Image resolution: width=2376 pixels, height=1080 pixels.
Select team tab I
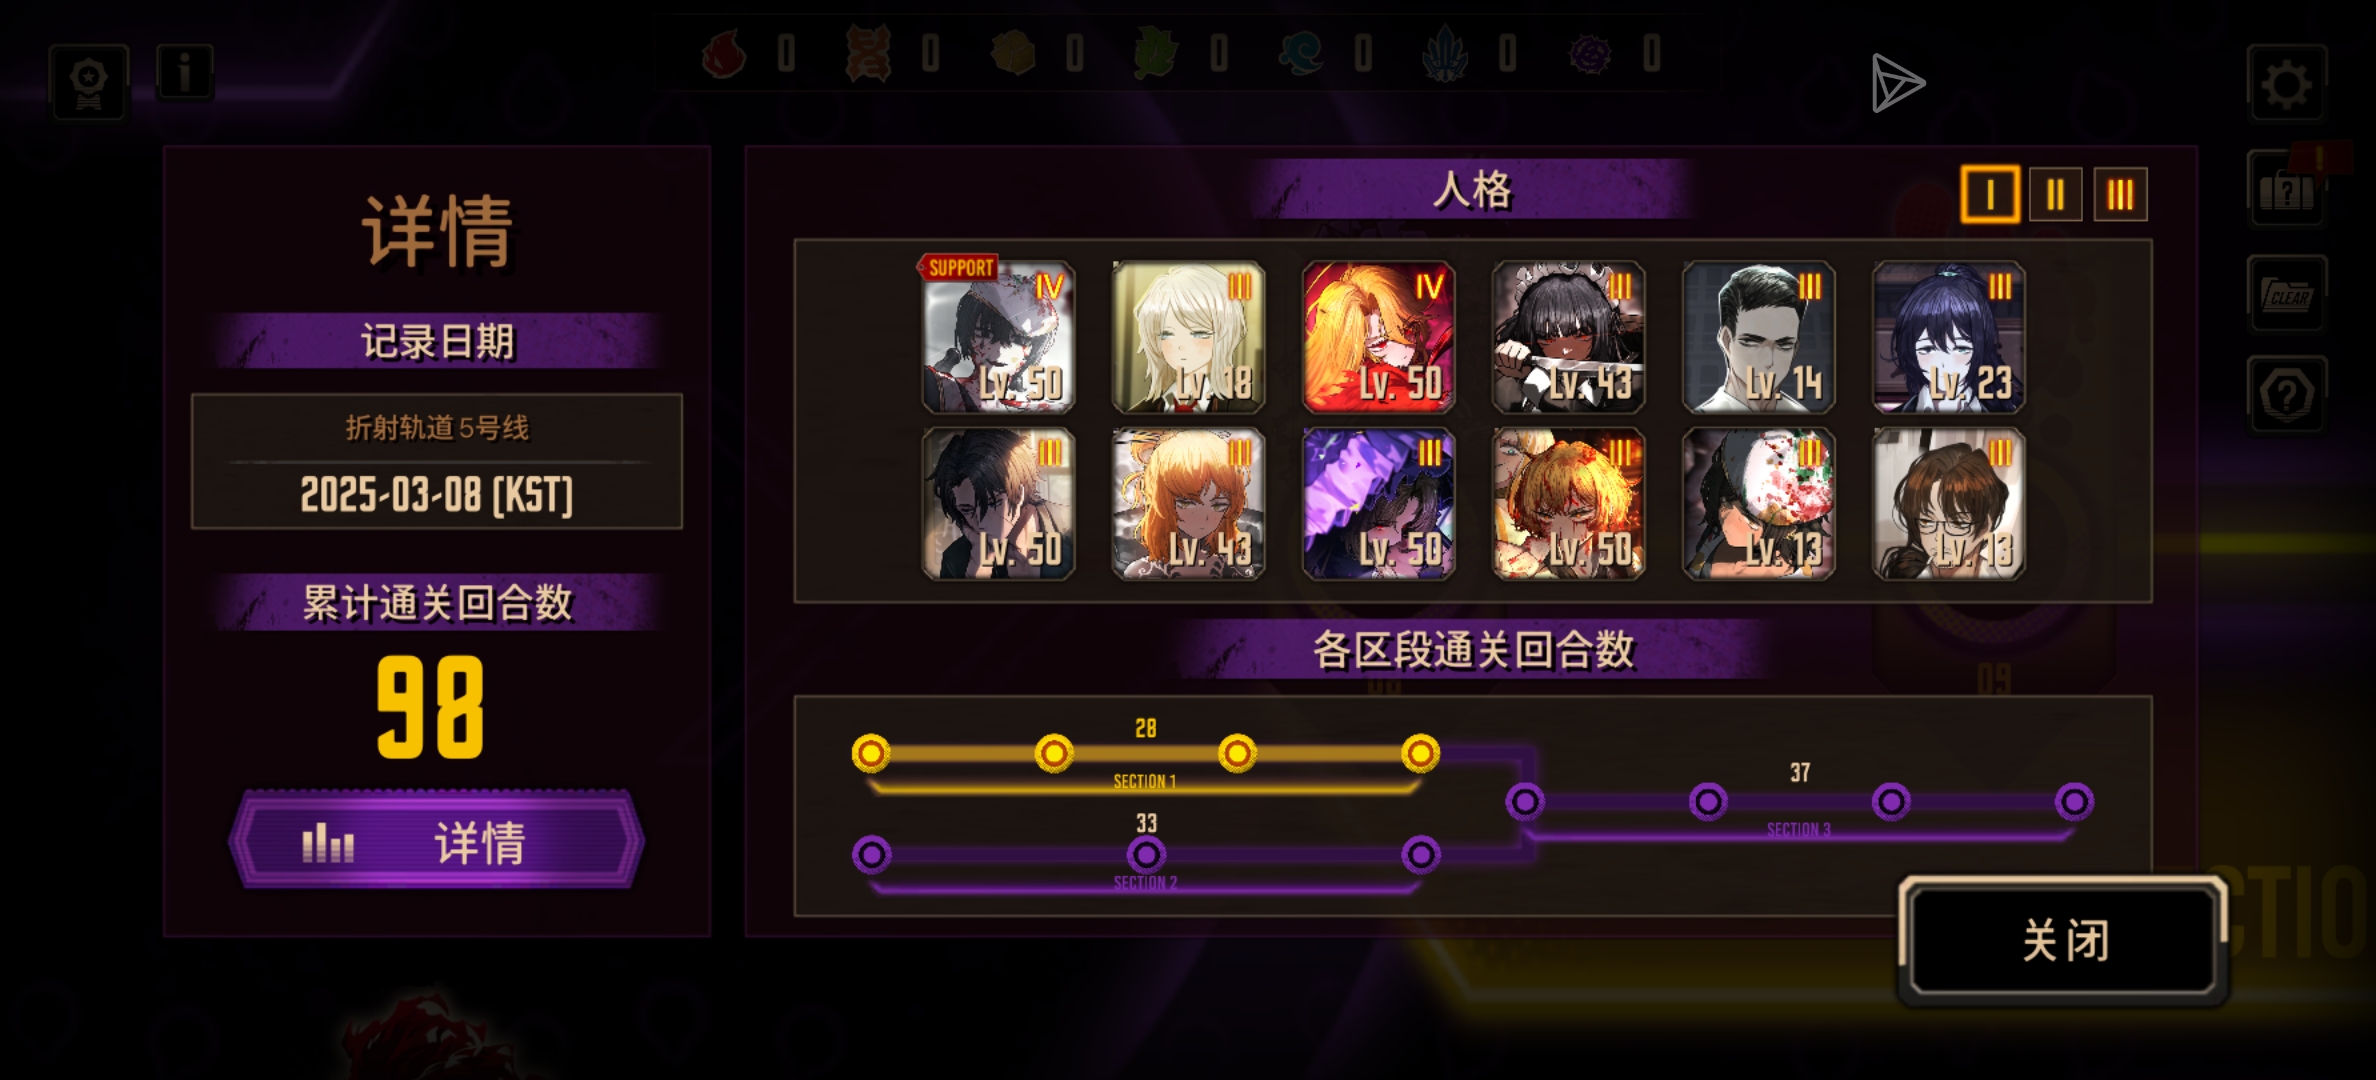1990,194
